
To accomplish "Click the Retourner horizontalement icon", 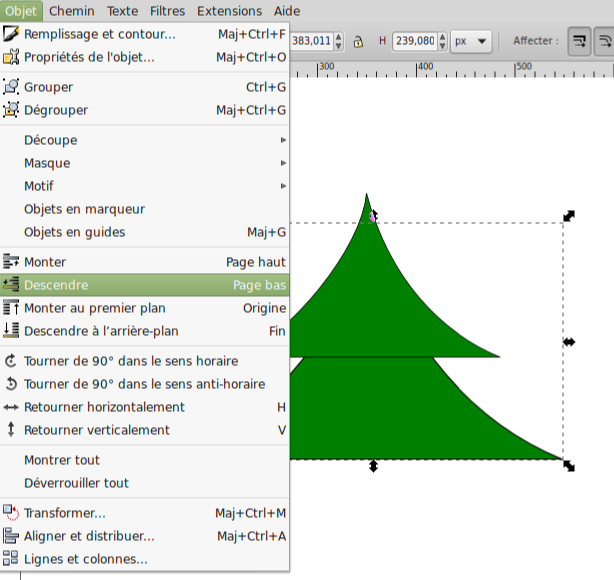I will point(11,407).
